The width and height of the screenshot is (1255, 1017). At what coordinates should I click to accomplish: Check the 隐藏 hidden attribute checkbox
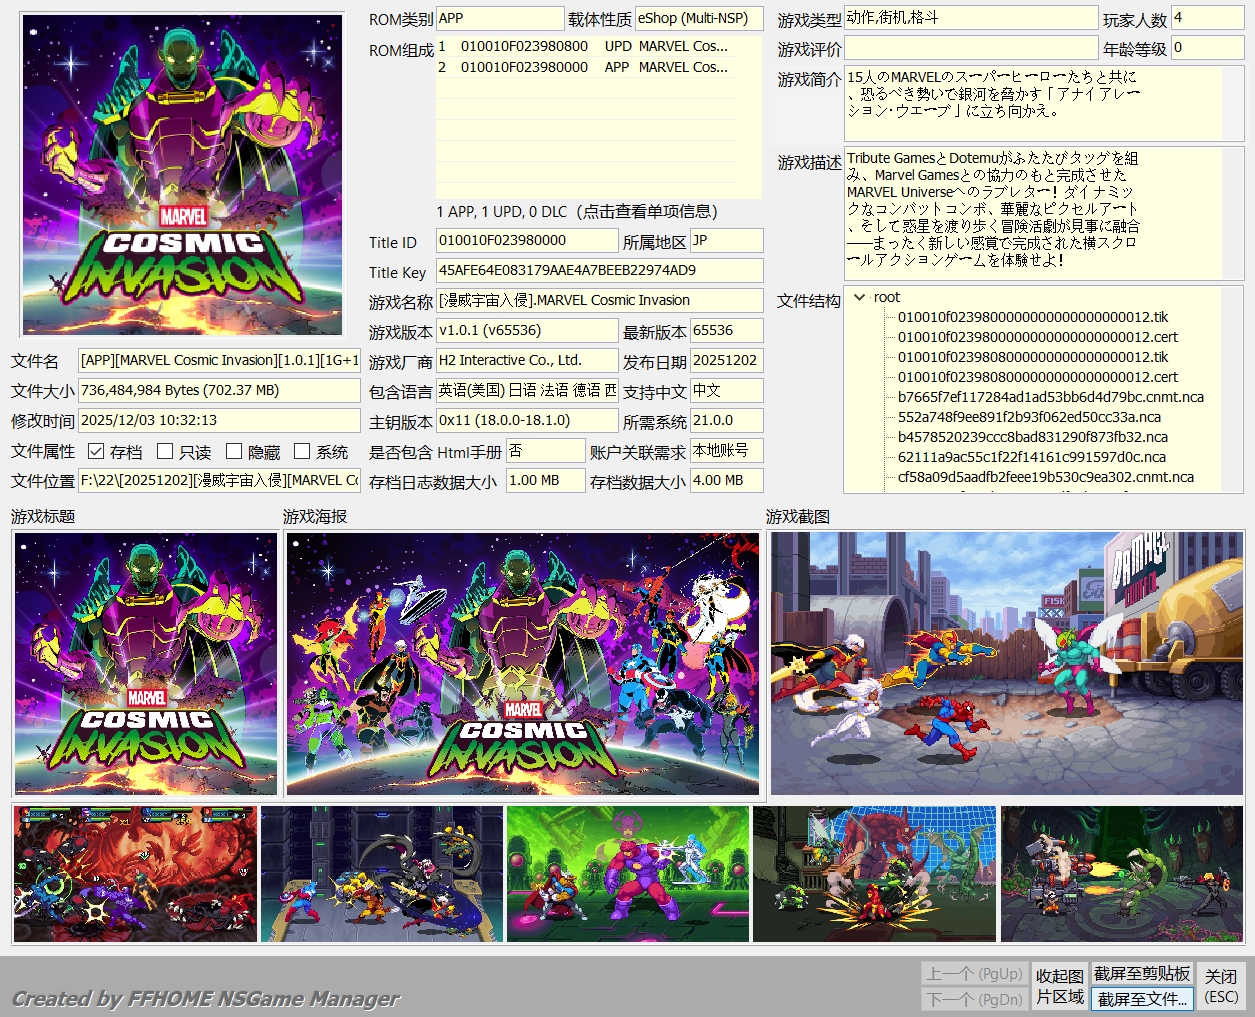[234, 452]
